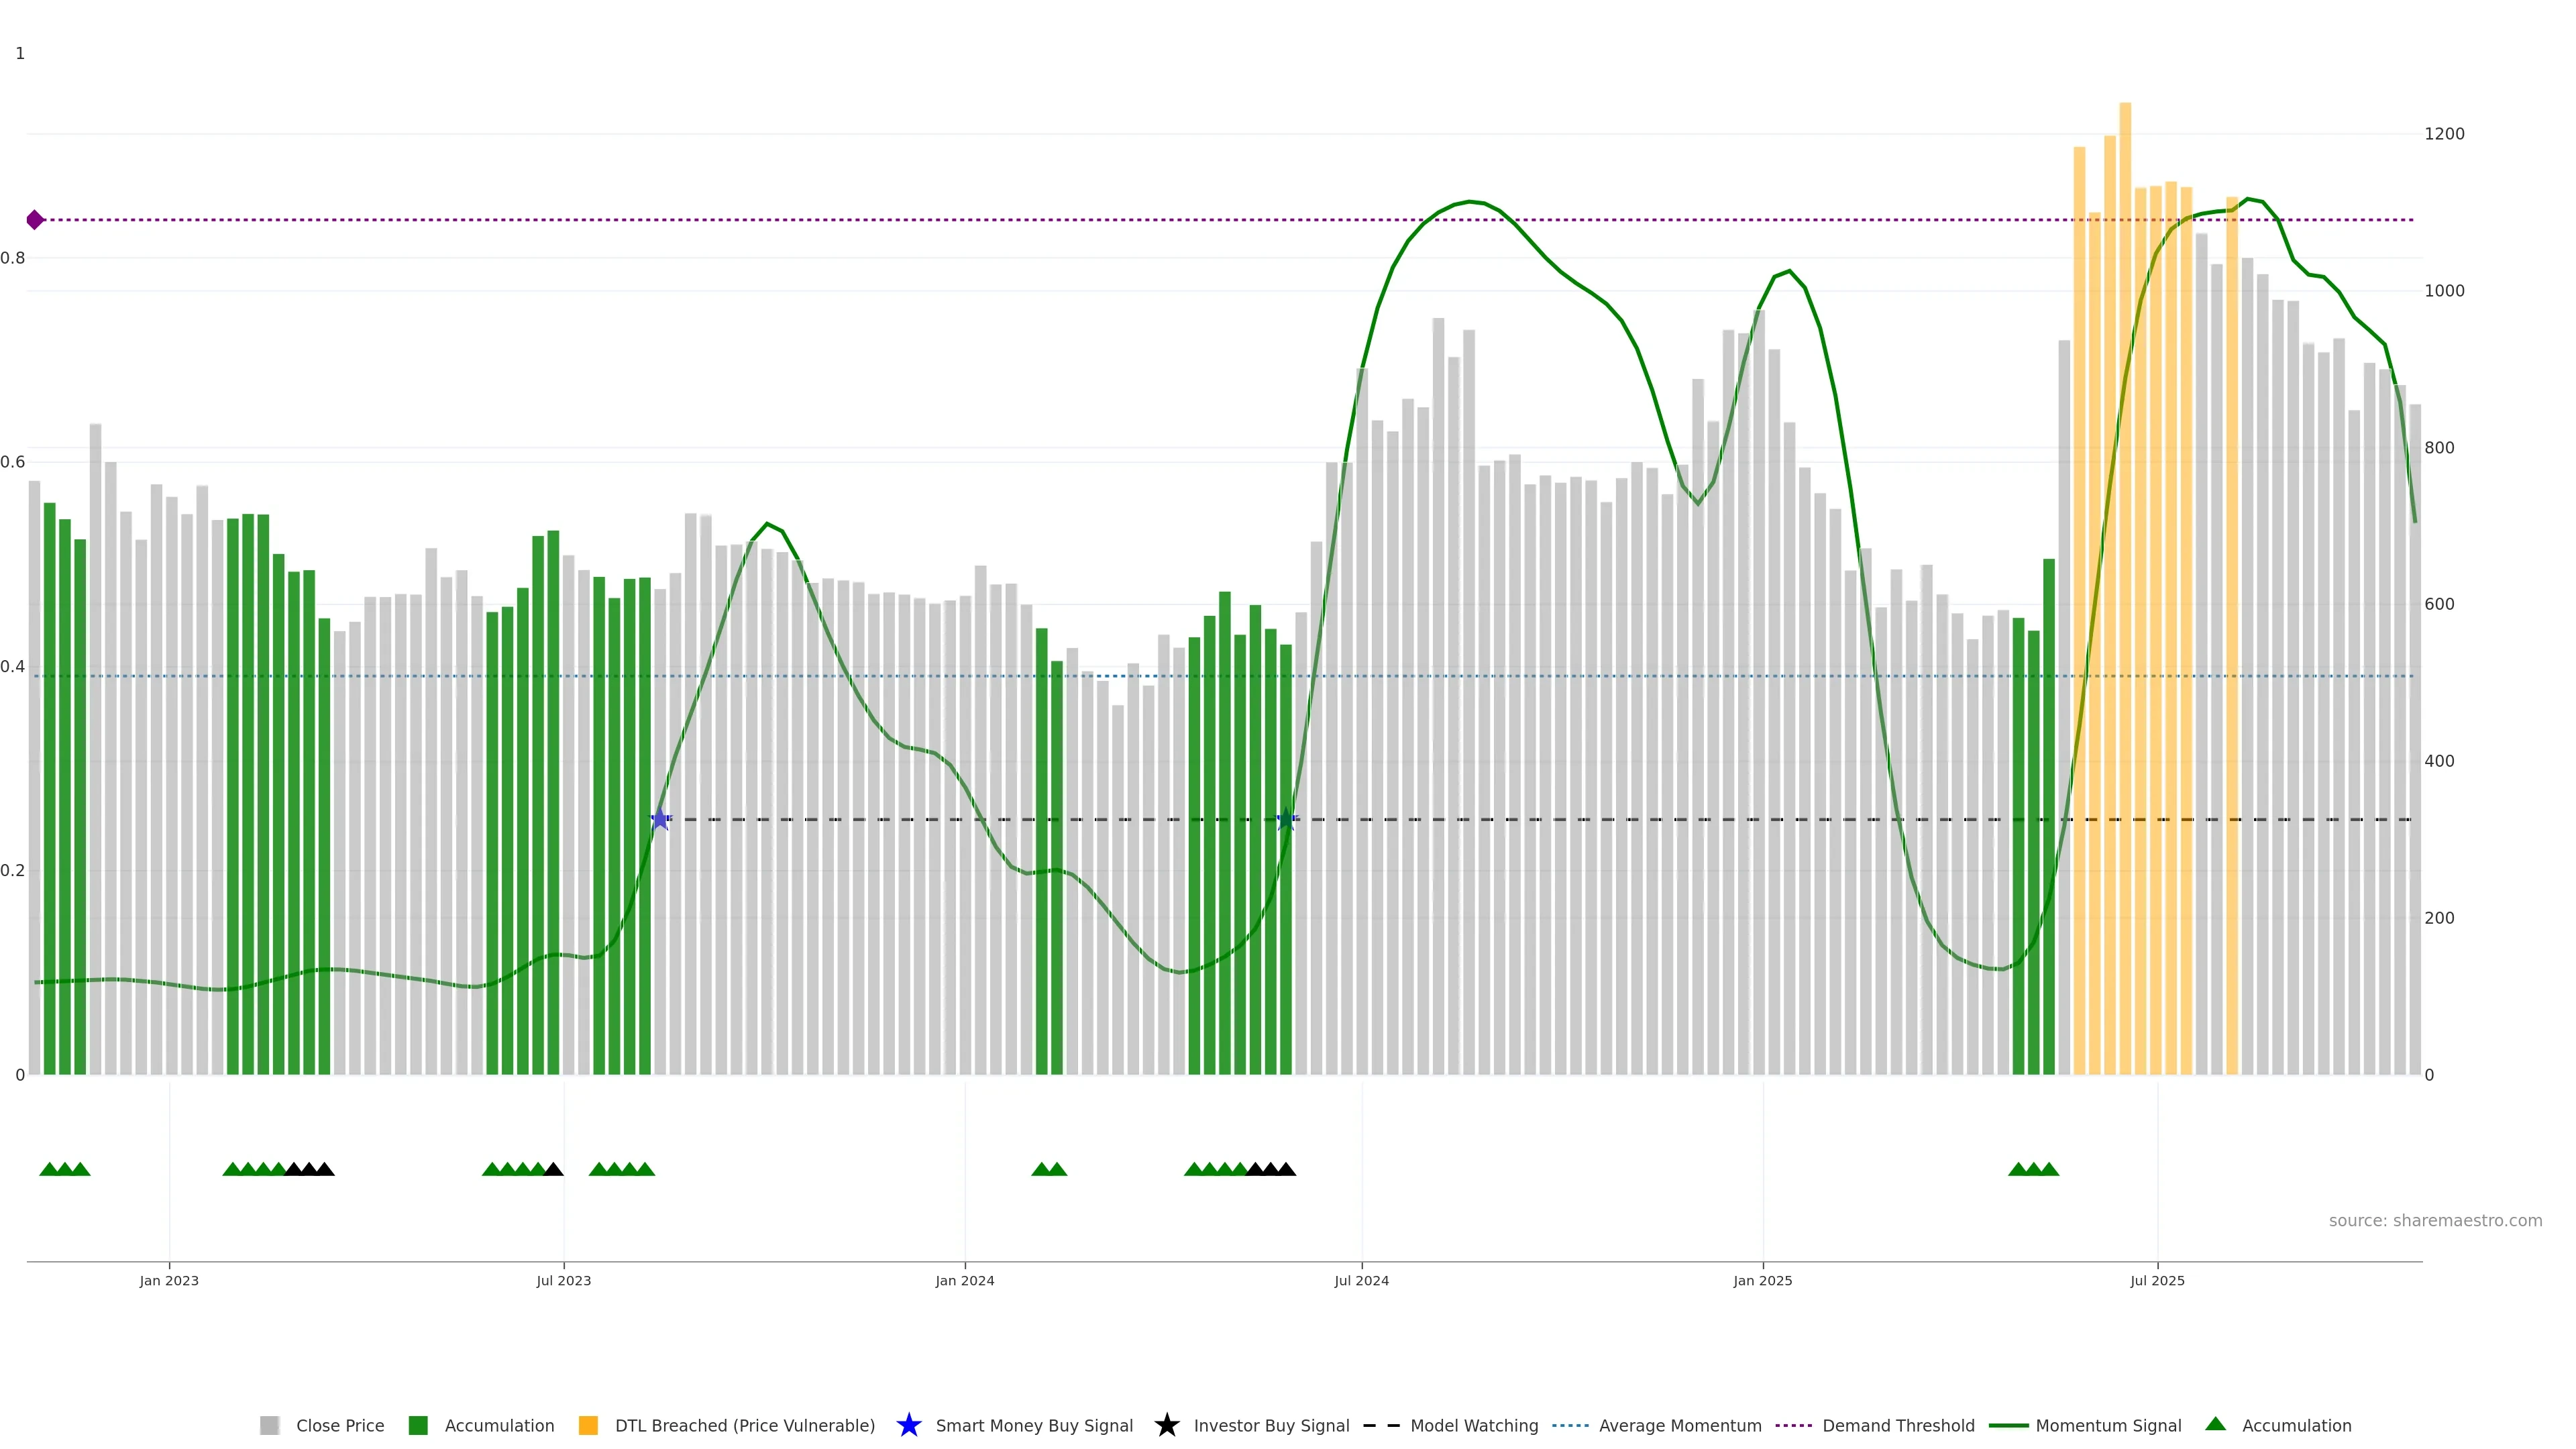This screenshot has height=1449, width=2576.
Task: Toggle the Close Price legend entry
Action: tap(339, 1426)
